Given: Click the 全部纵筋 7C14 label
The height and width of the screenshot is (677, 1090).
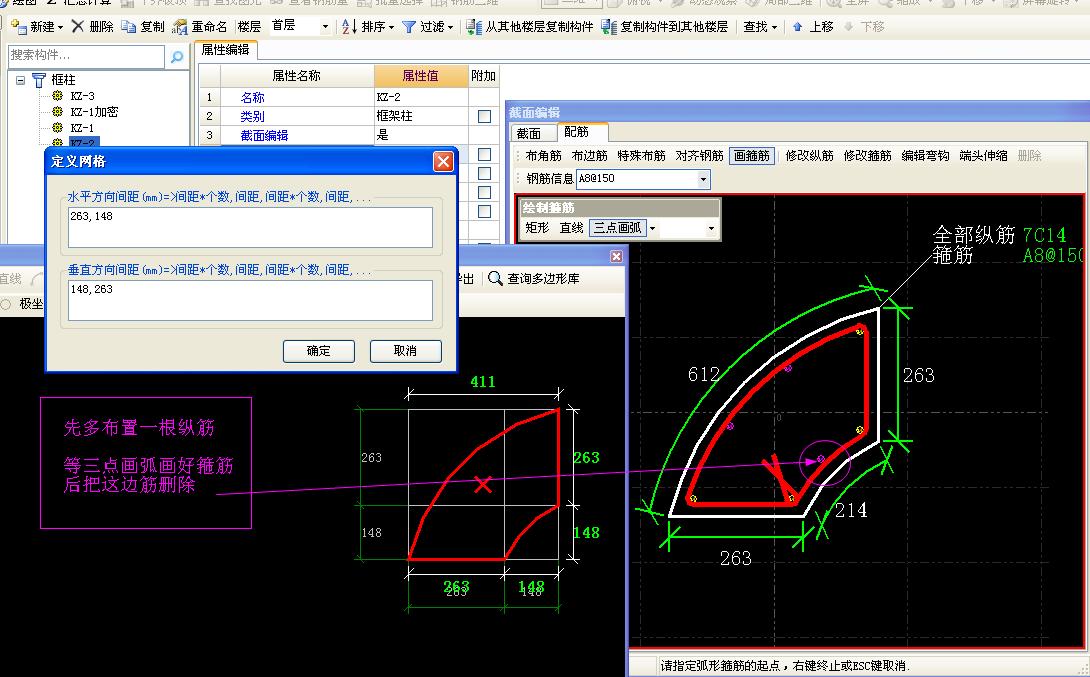Looking at the screenshot, I should 999,234.
